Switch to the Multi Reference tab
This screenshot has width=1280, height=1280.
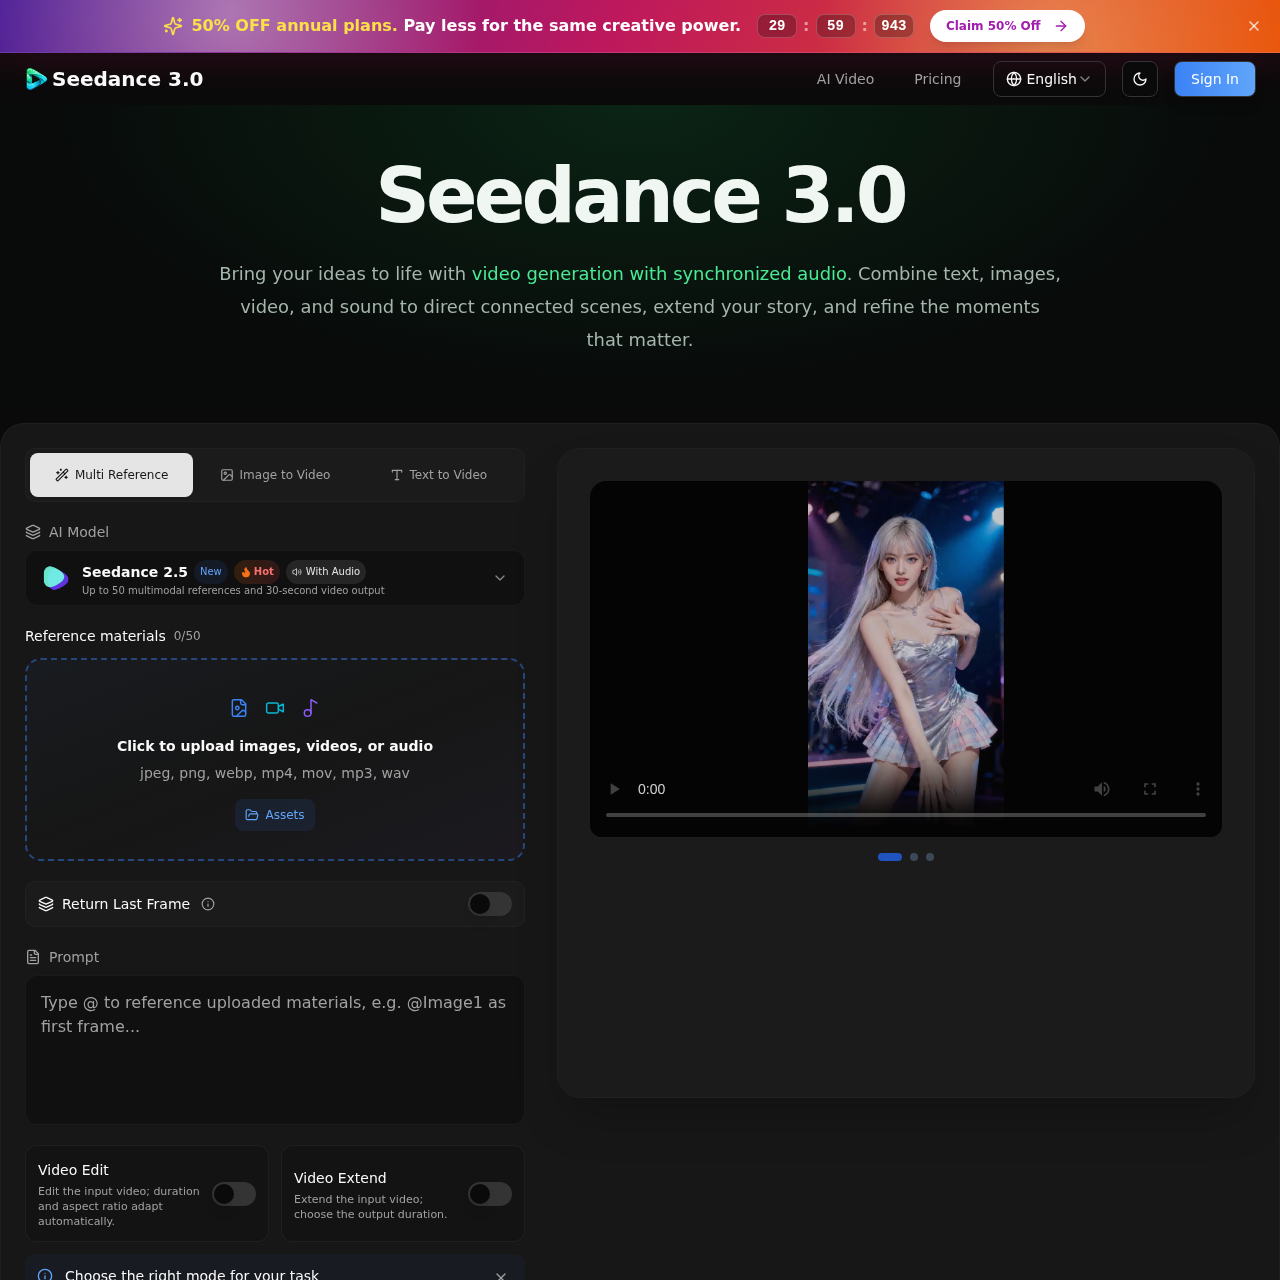coord(111,475)
